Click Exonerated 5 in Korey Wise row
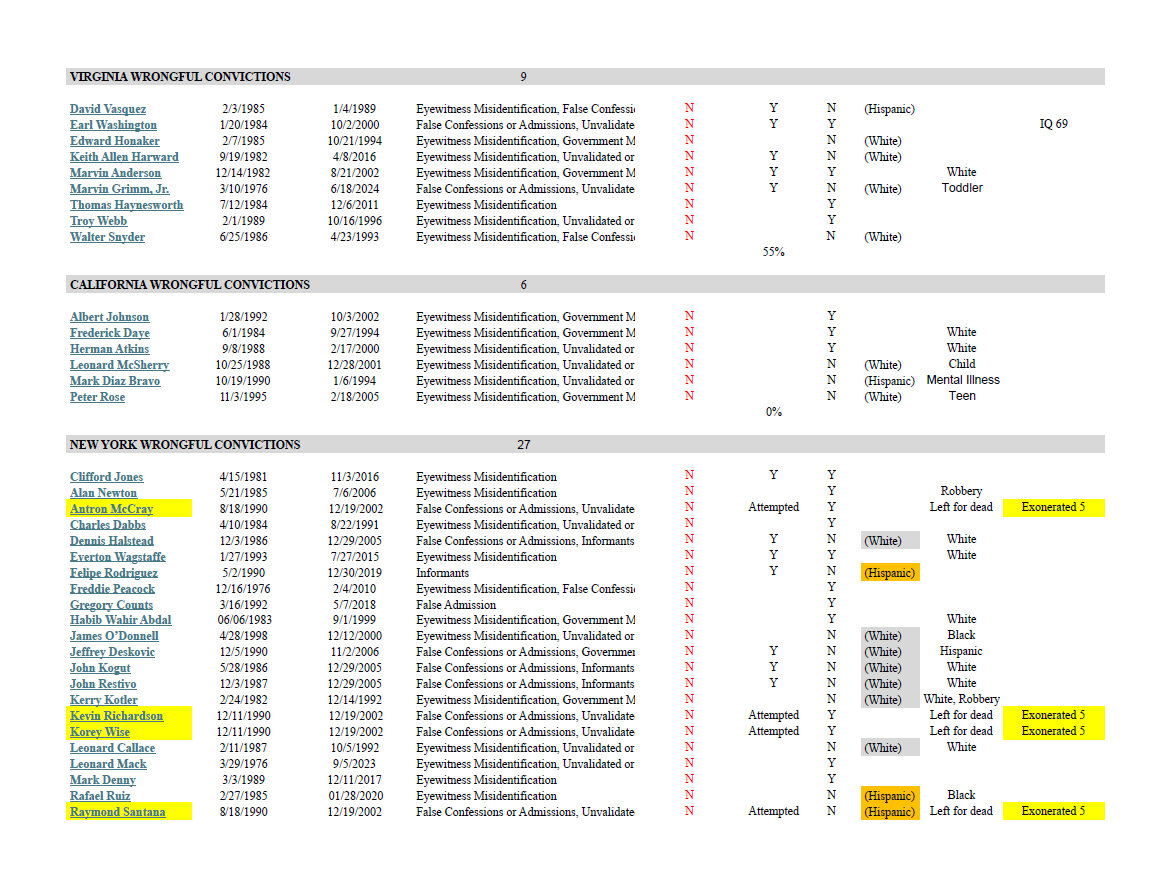The height and width of the screenshot is (890, 1172). click(x=1053, y=732)
